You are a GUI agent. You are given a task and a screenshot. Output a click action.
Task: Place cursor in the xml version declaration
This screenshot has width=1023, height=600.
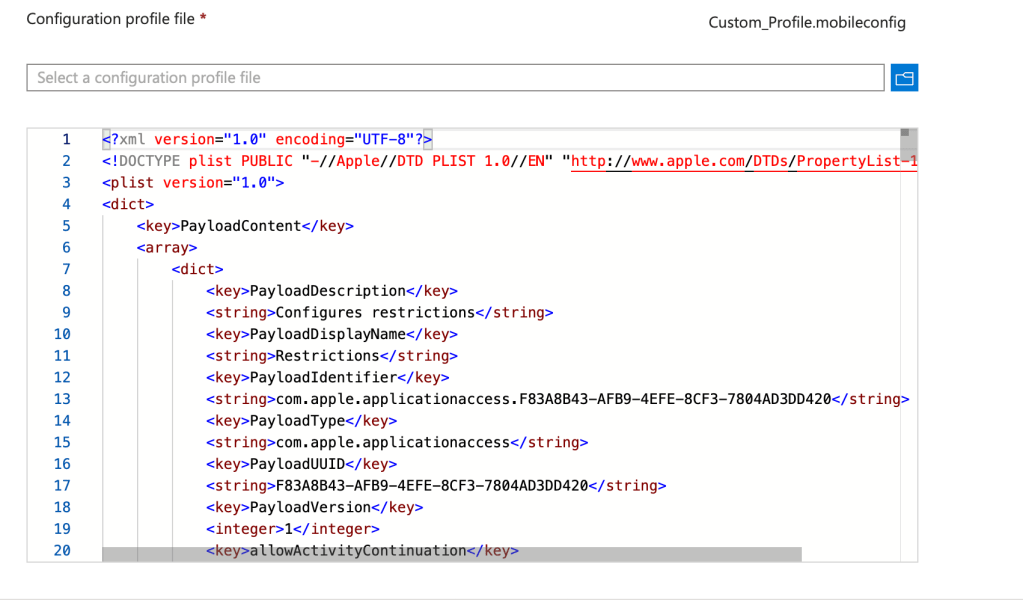(x=266, y=140)
